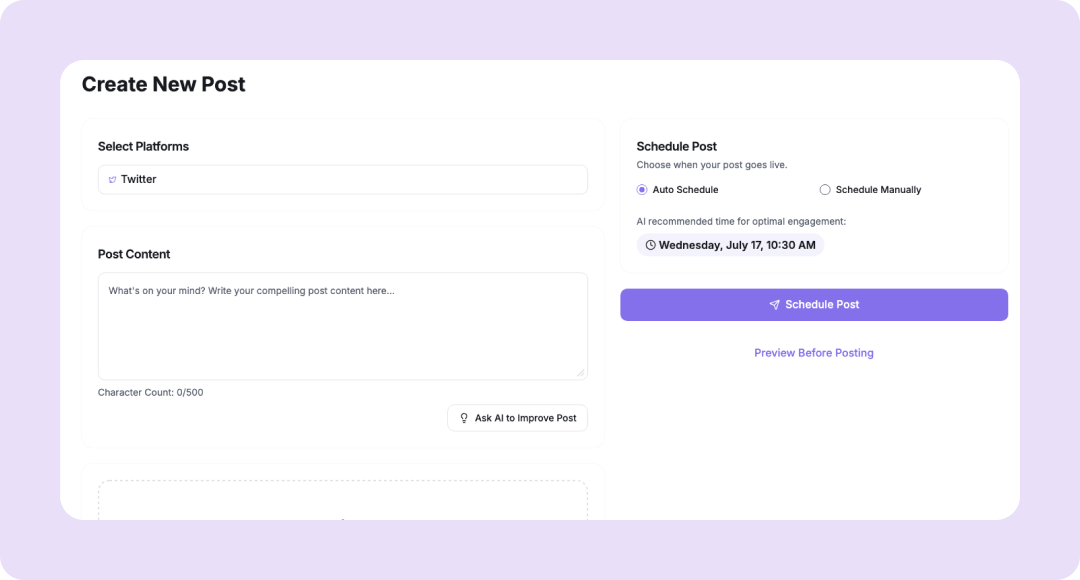Click the Character Count 0/500 text
Image resolution: width=1080 pixels, height=580 pixels.
point(151,393)
